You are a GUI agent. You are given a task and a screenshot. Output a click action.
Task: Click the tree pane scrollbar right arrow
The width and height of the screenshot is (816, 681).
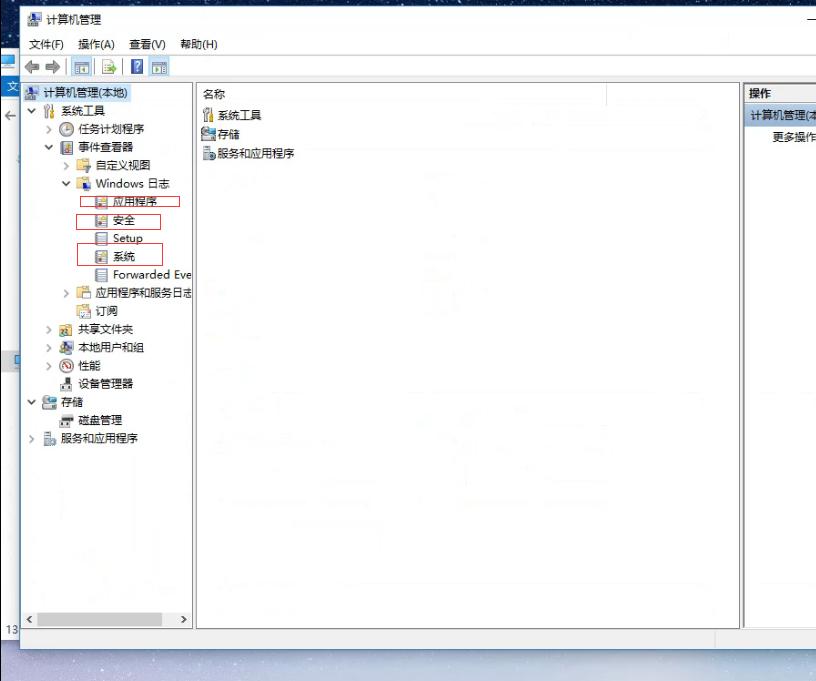183,619
